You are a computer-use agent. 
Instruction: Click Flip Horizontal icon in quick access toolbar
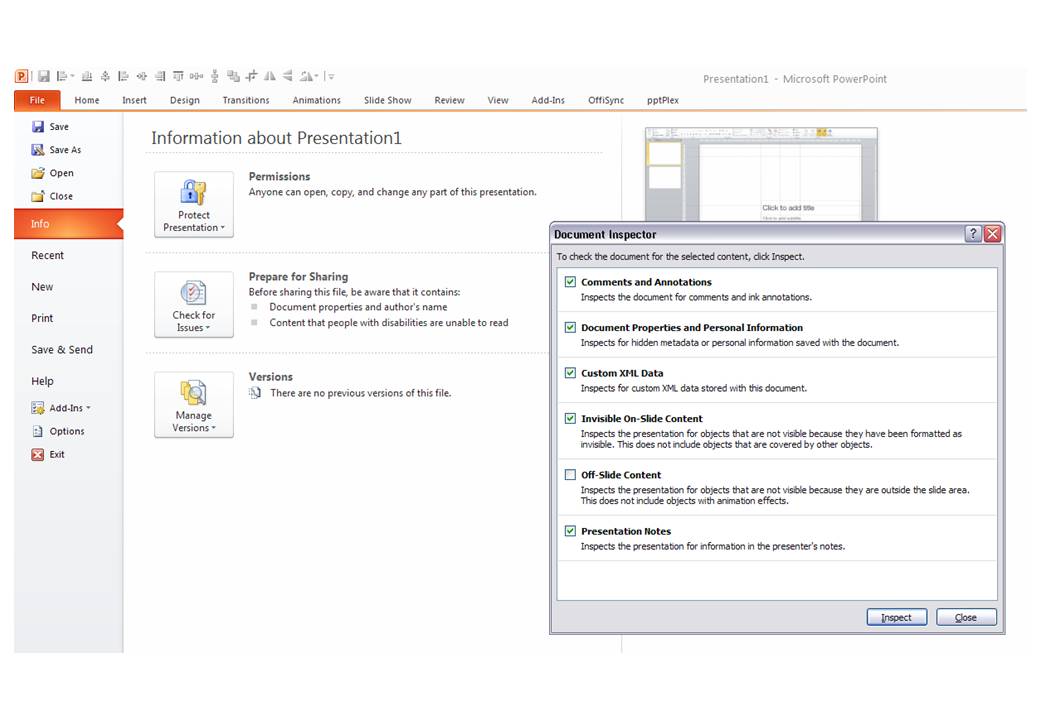[x=269, y=76]
